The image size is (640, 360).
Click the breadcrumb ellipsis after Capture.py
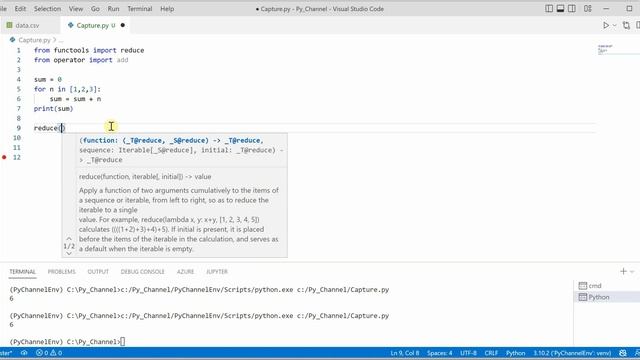pos(61,40)
